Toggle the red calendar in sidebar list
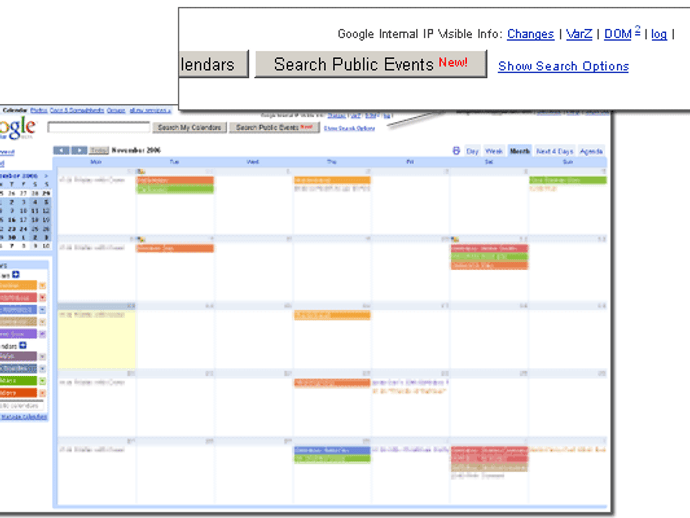 (18, 298)
